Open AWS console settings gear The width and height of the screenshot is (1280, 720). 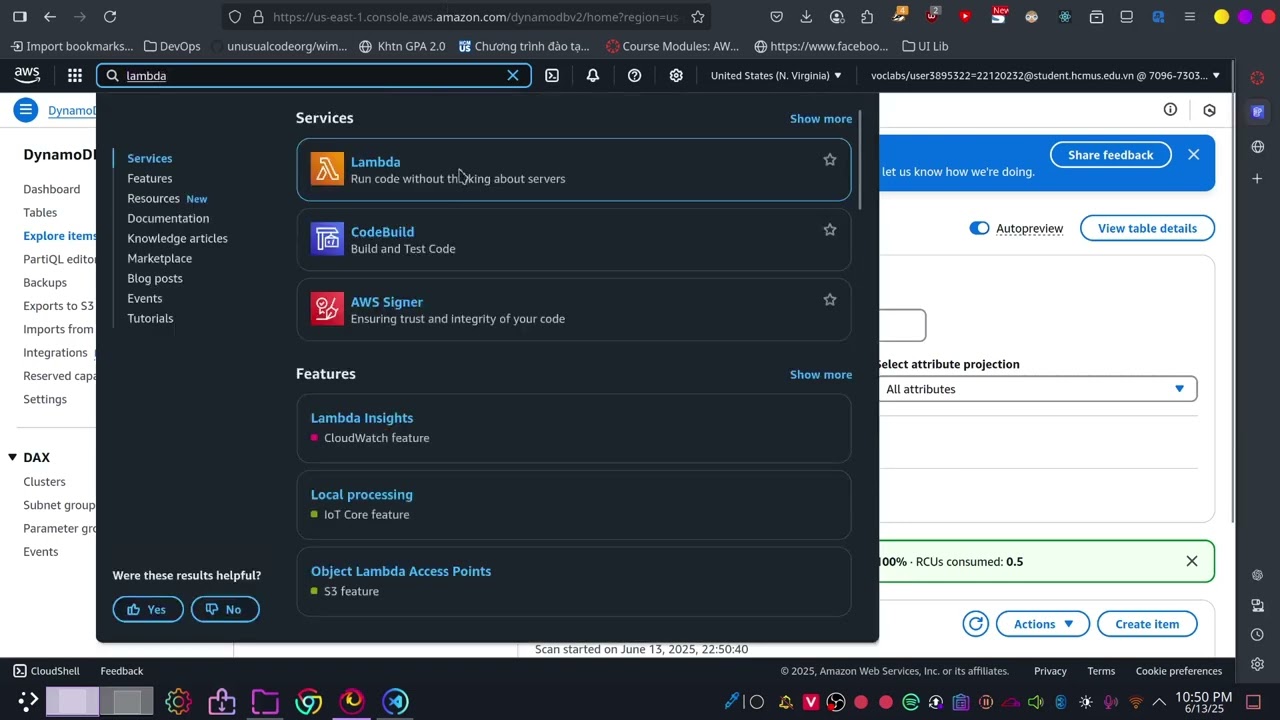(676, 75)
